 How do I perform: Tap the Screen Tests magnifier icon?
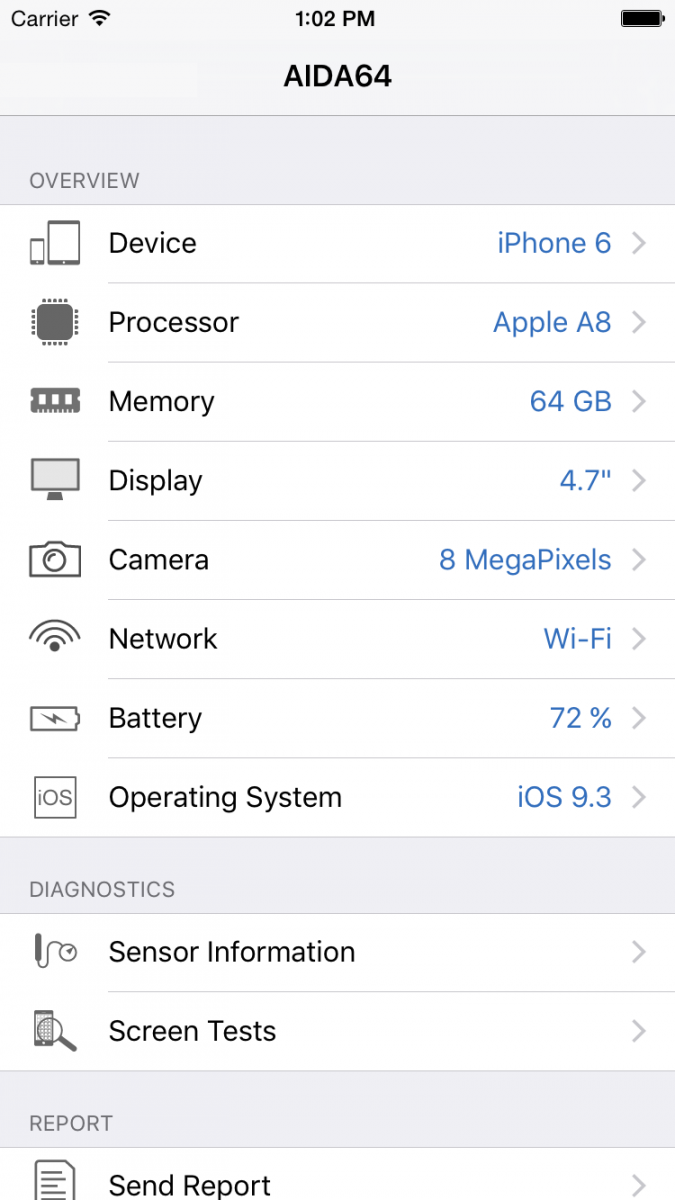(x=54, y=1030)
